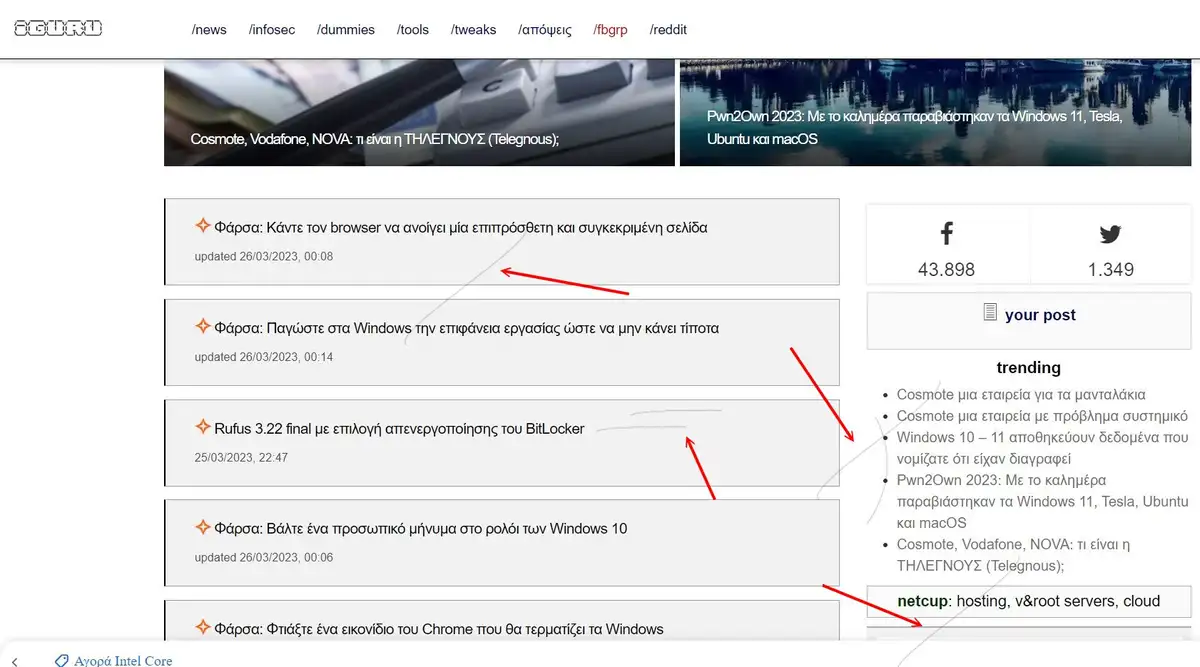The height and width of the screenshot is (667, 1200).
Task: Open the Φάρσα browser επιπρόσθετη σελίδα article
Action: pos(461,228)
